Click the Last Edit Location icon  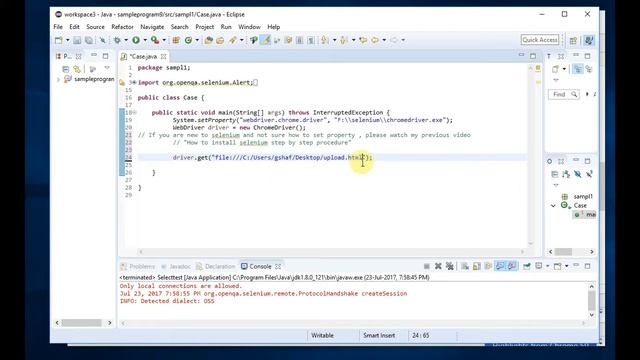[x=363, y=40]
